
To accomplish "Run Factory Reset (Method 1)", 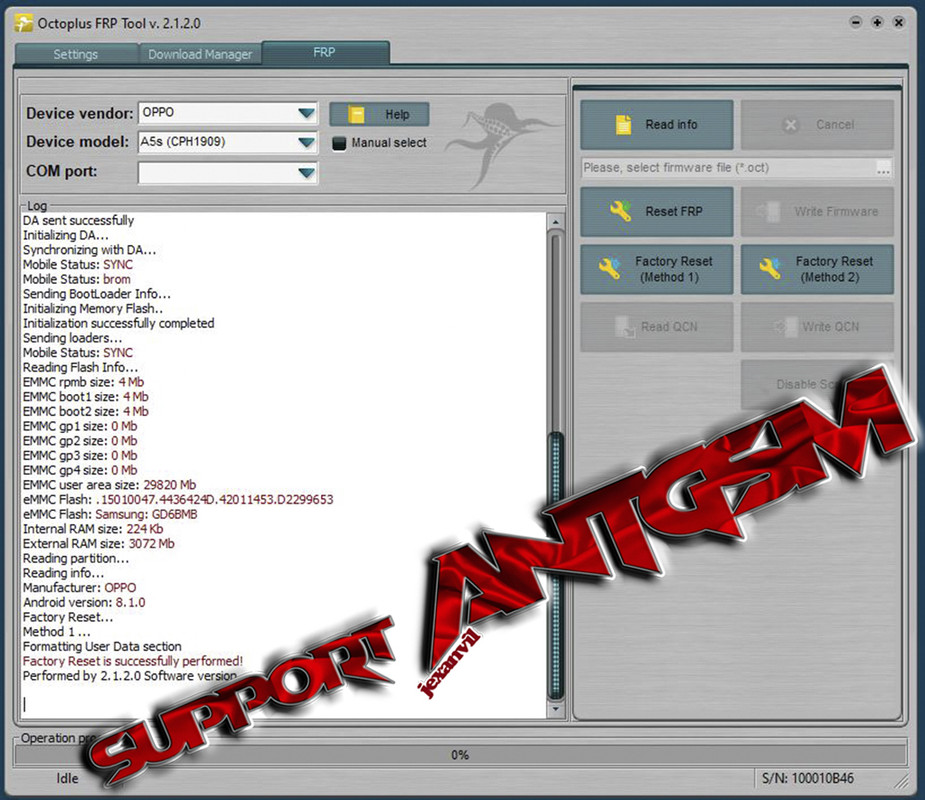I will 657,269.
